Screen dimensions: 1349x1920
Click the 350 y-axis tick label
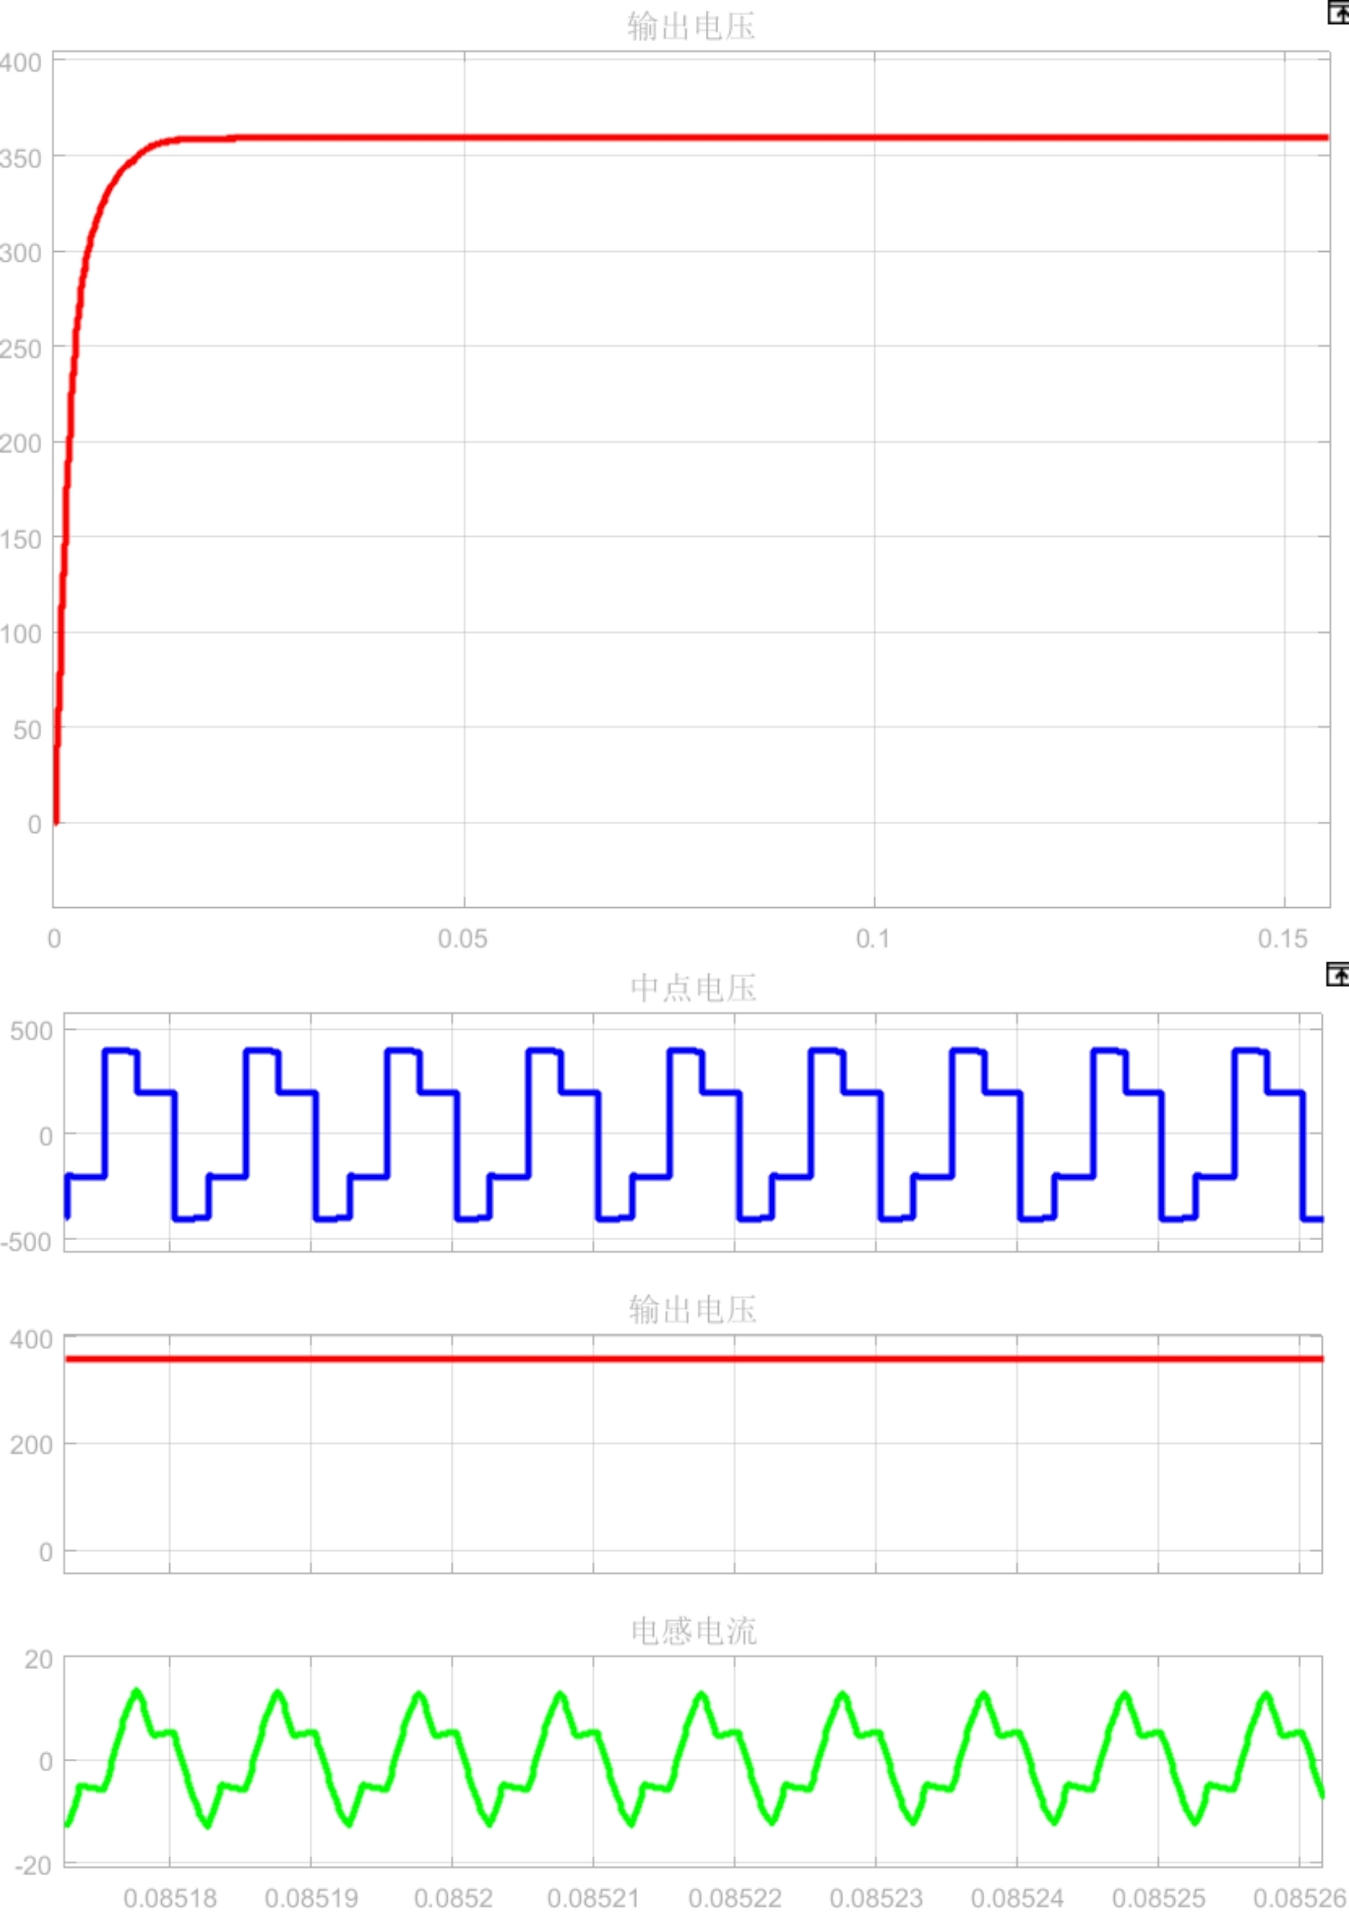[x=21, y=158]
